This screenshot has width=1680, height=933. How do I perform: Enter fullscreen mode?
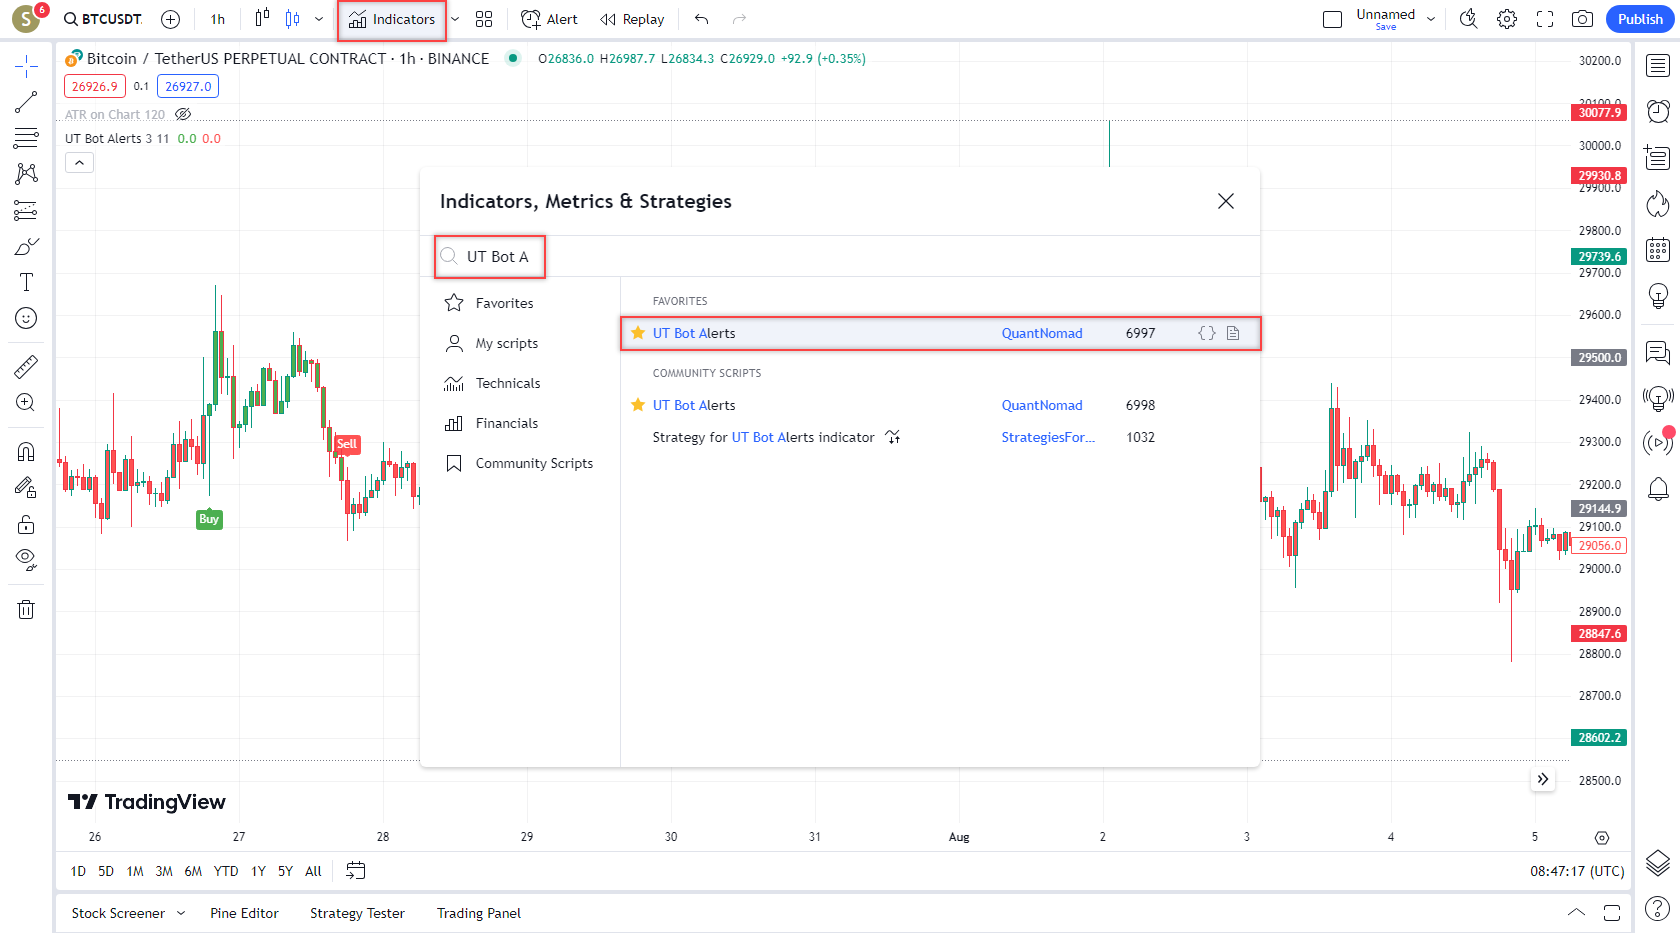coord(1545,19)
